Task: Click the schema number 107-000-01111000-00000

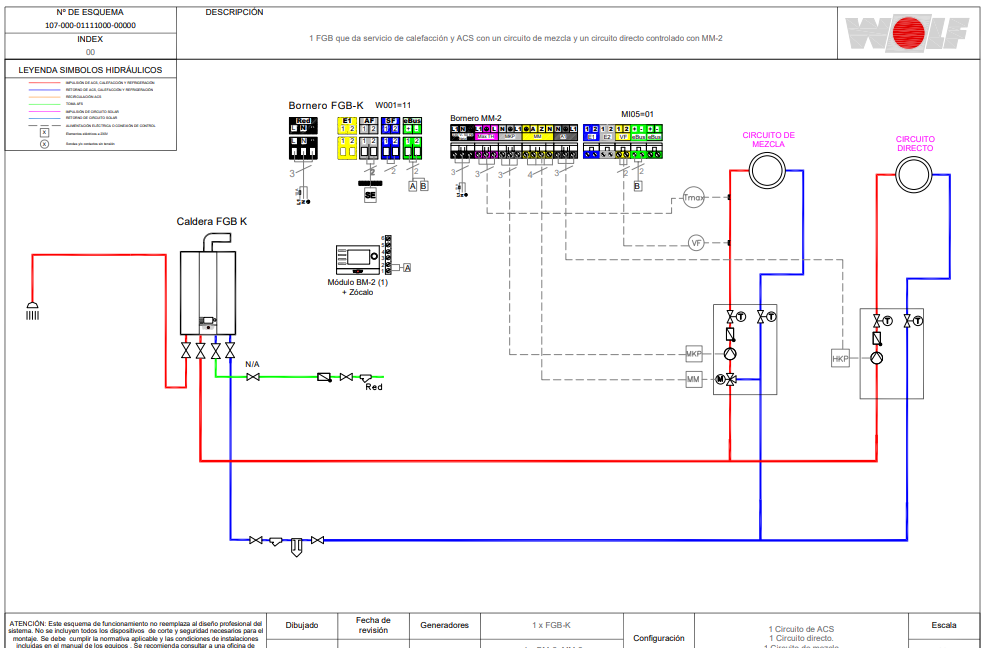Action: click(x=90, y=26)
